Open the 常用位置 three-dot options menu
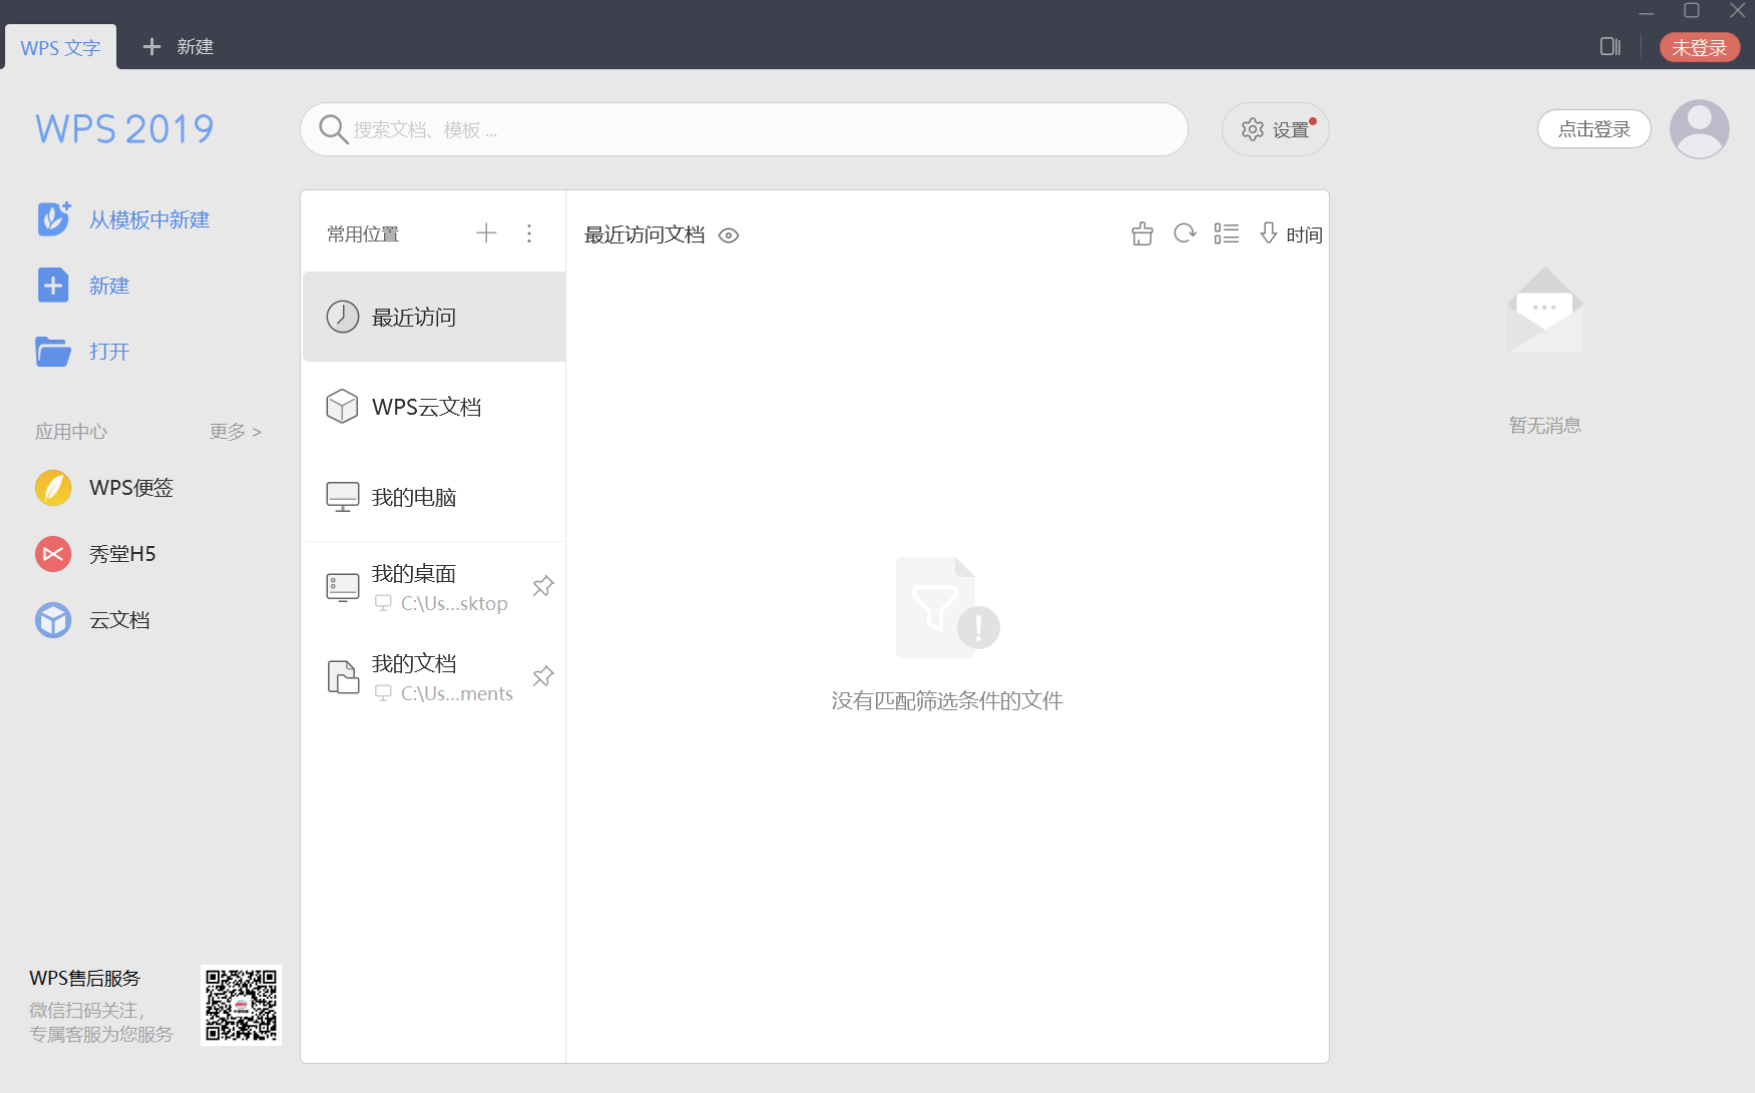This screenshot has width=1755, height=1093. point(529,233)
